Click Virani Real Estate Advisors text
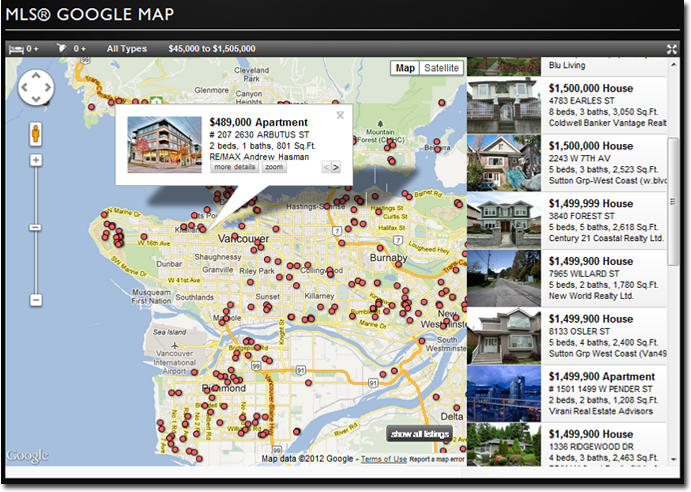691x492 pixels. pyautogui.click(x=601, y=411)
